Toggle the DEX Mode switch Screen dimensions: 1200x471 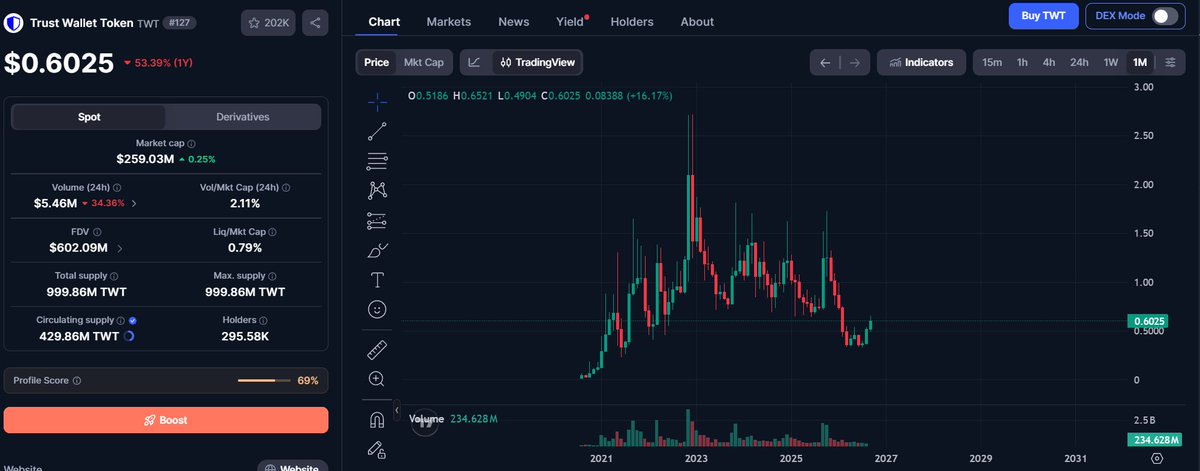[x=1165, y=16]
